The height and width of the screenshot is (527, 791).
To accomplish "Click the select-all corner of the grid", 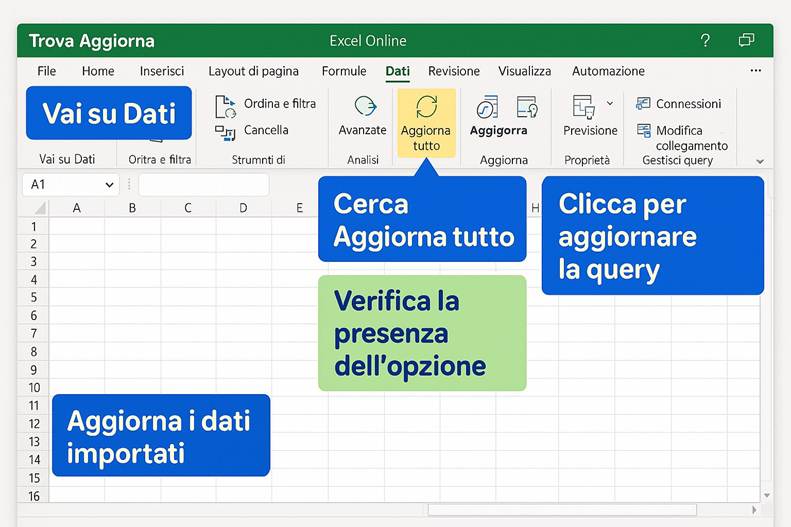I will [x=40, y=208].
